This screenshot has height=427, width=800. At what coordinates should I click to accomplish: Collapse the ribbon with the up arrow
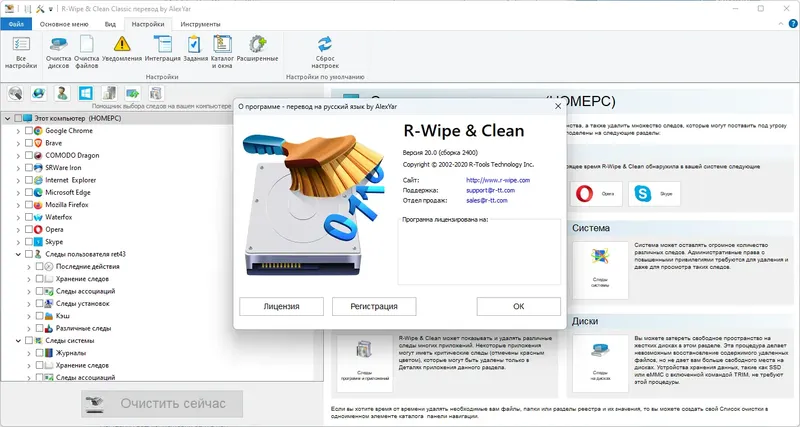click(781, 24)
